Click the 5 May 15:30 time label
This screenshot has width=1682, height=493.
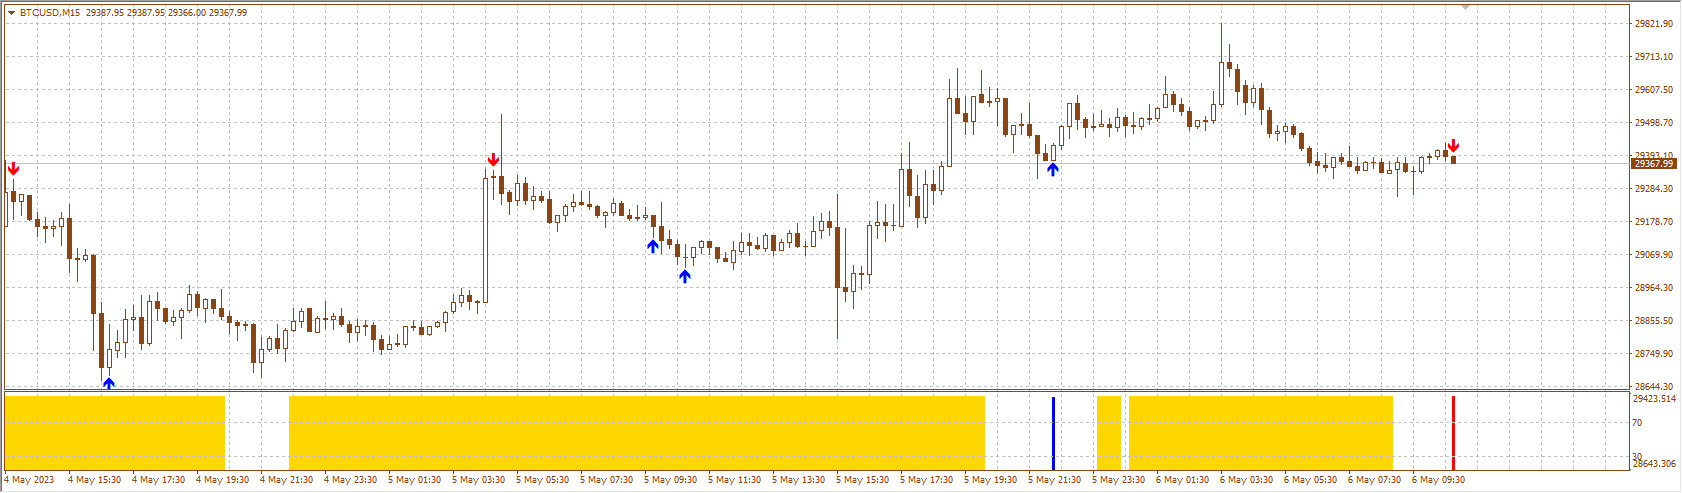click(862, 480)
